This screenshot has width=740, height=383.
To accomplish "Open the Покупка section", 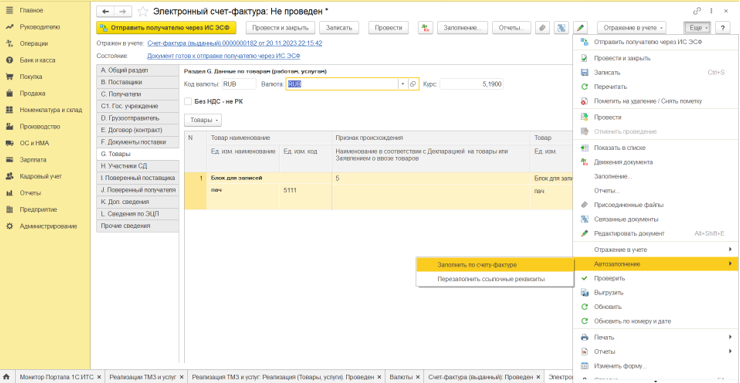I will 31,76.
